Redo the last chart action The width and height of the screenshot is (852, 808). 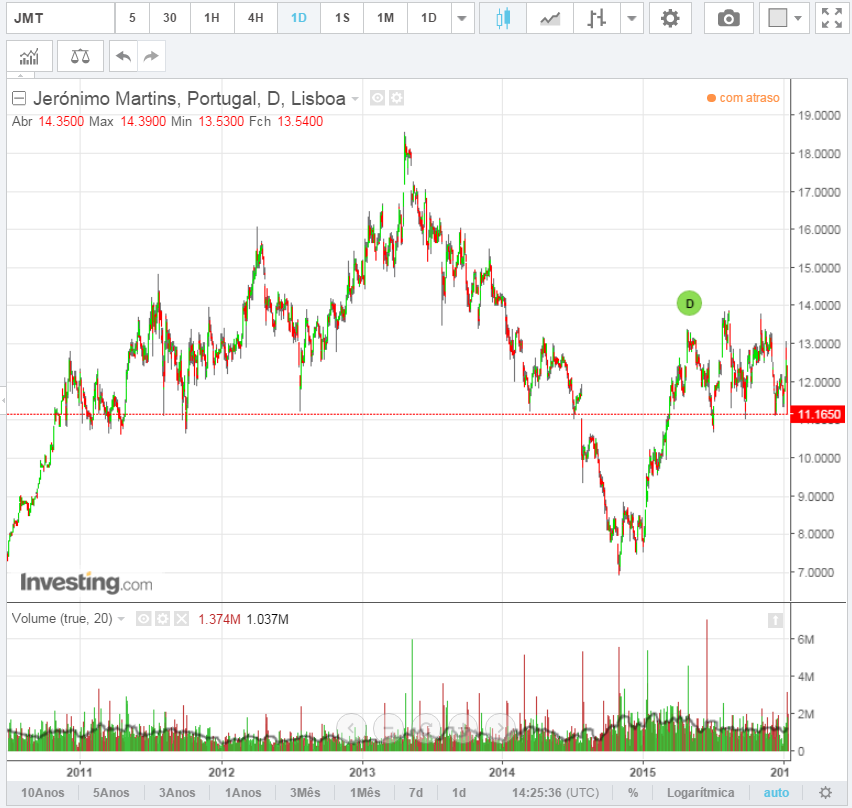coord(151,56)
